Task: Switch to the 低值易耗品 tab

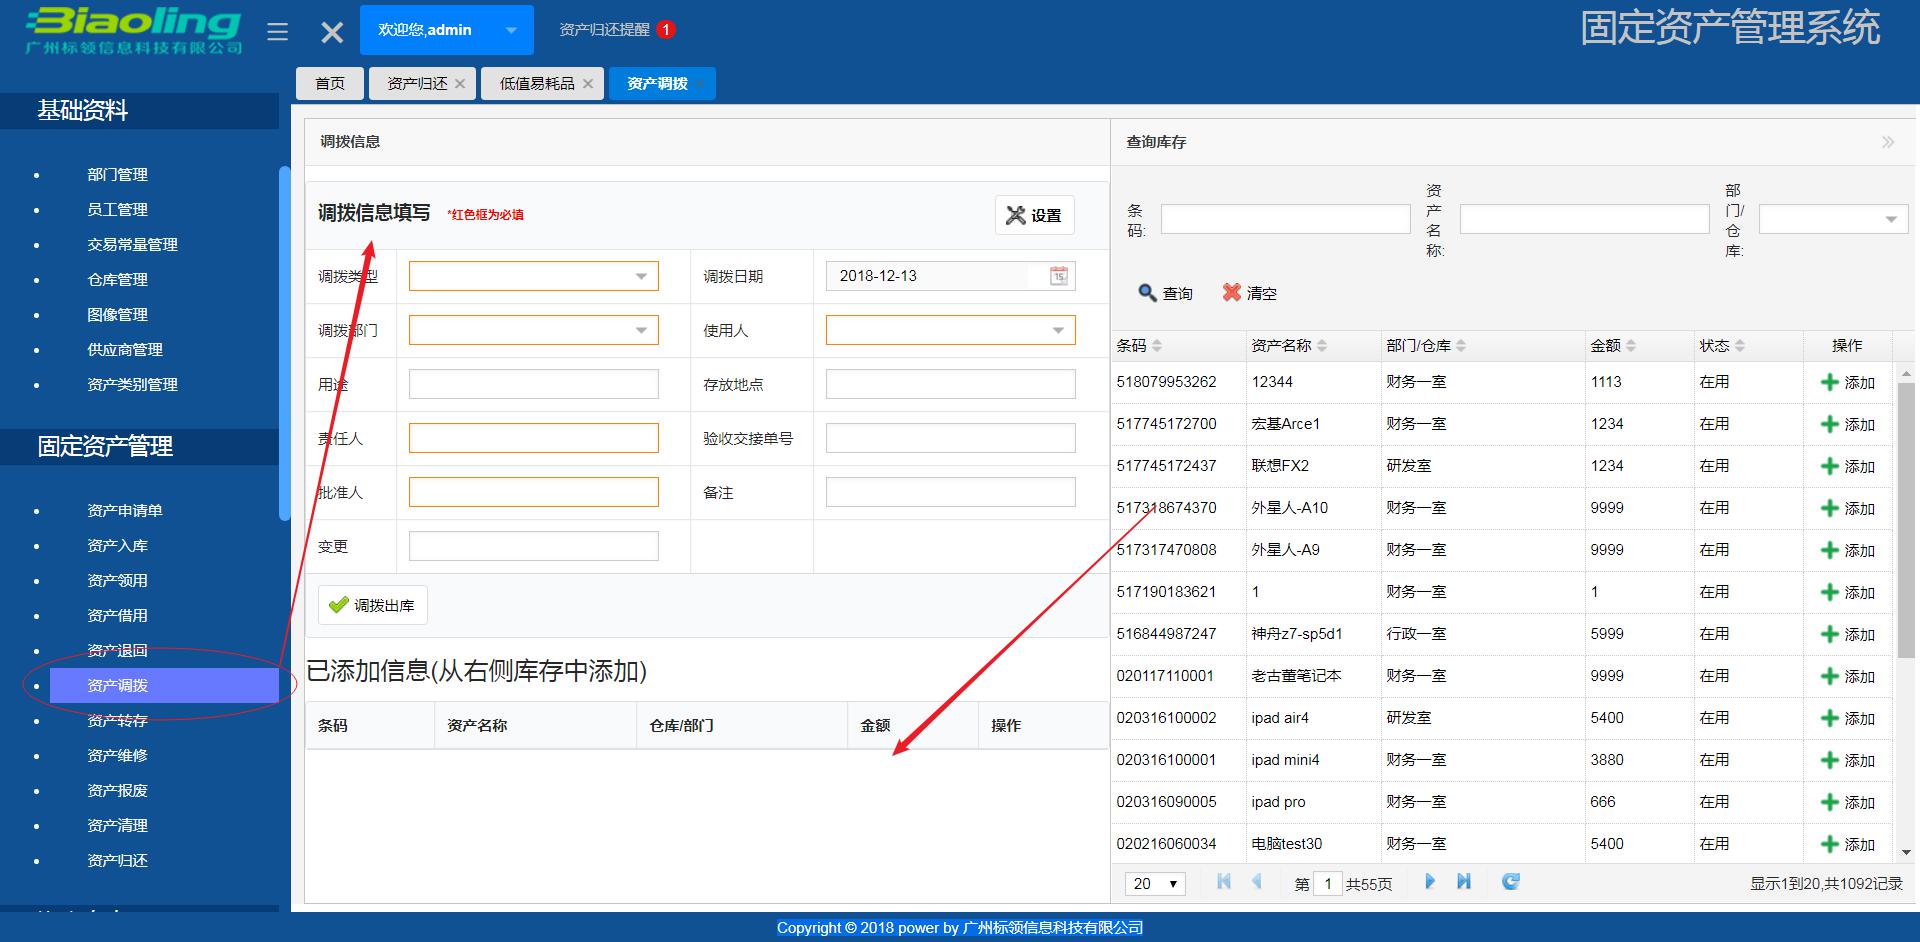Action: pyautogui.click(x=535, y=83)
